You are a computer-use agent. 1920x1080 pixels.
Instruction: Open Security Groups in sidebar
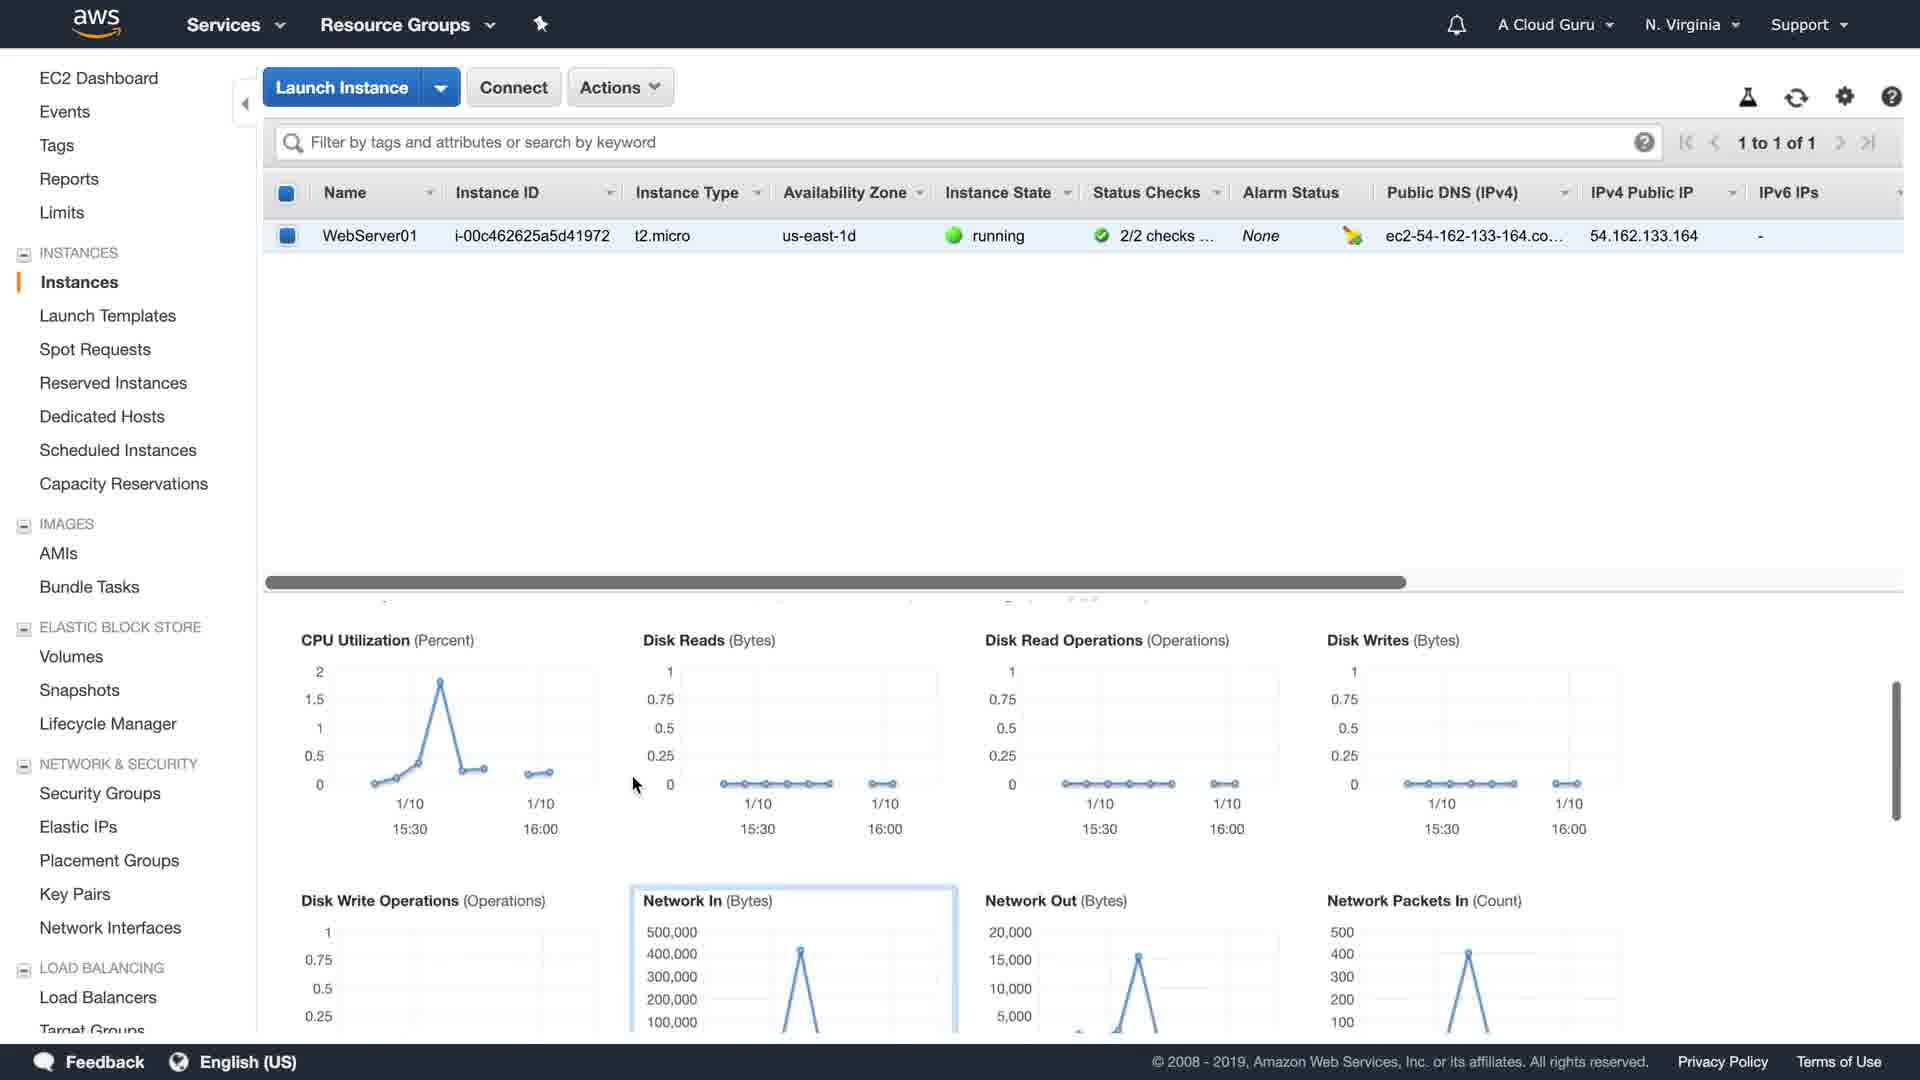tap(100, 793)
